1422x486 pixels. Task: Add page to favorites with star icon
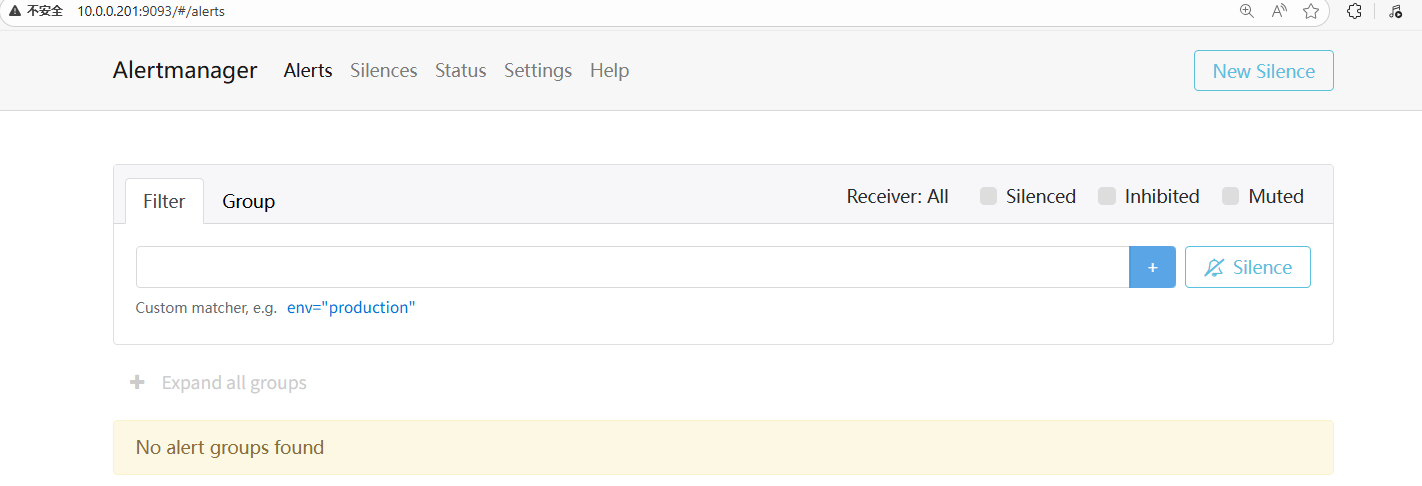point(1311,11)
